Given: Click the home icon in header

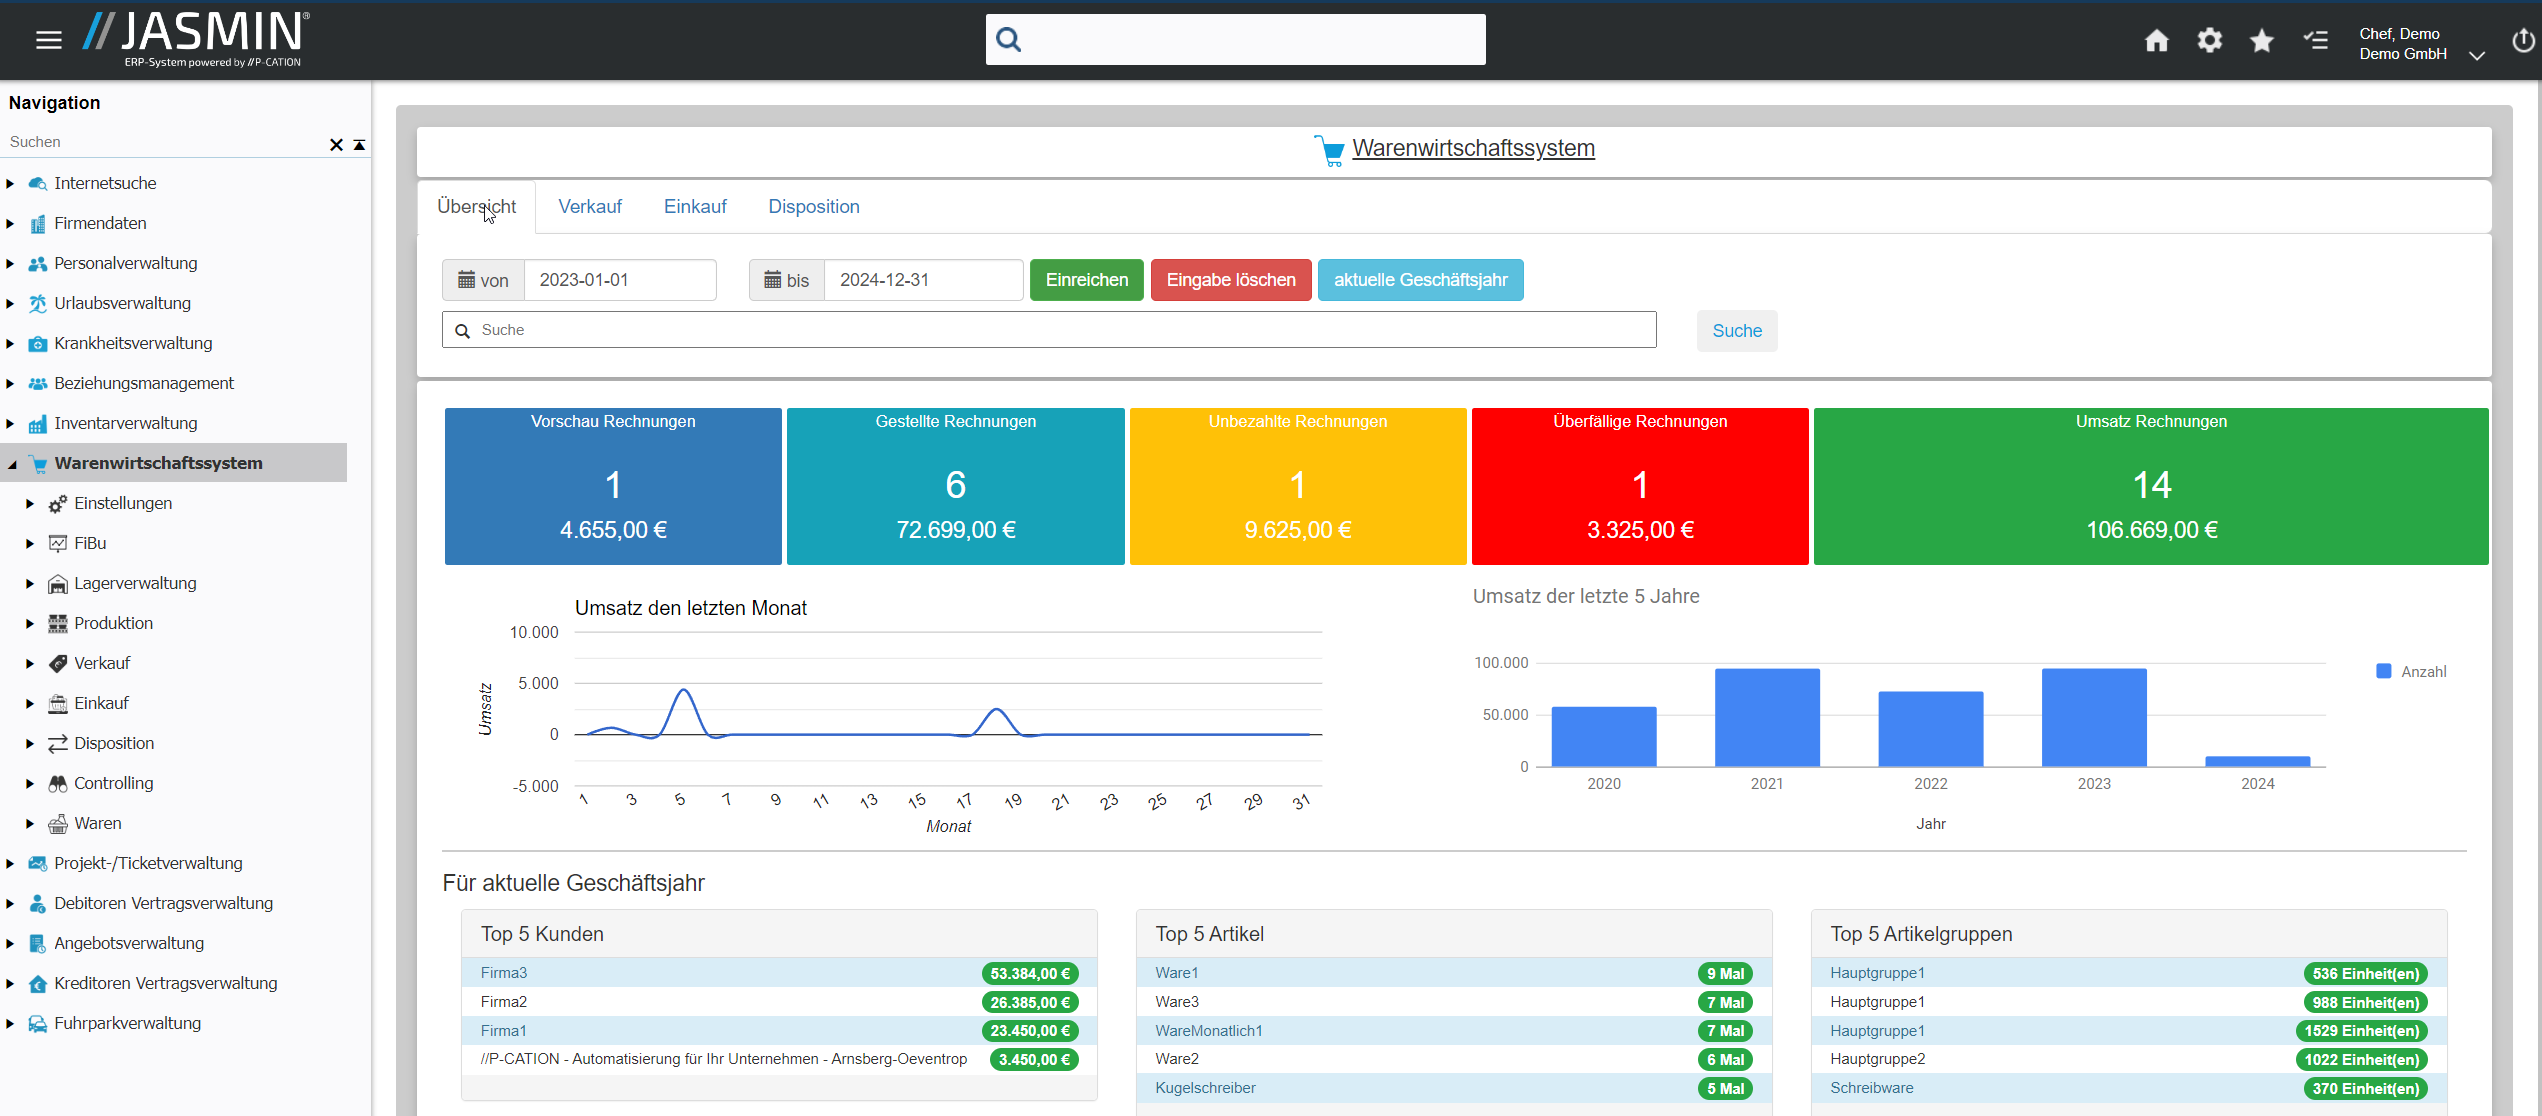Looking at the screenshot, I should point(2157,40).
